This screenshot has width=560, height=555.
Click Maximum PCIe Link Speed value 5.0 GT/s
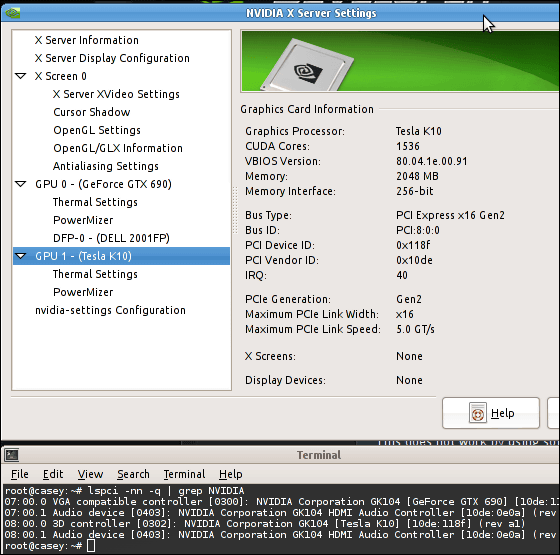(415, 329)
